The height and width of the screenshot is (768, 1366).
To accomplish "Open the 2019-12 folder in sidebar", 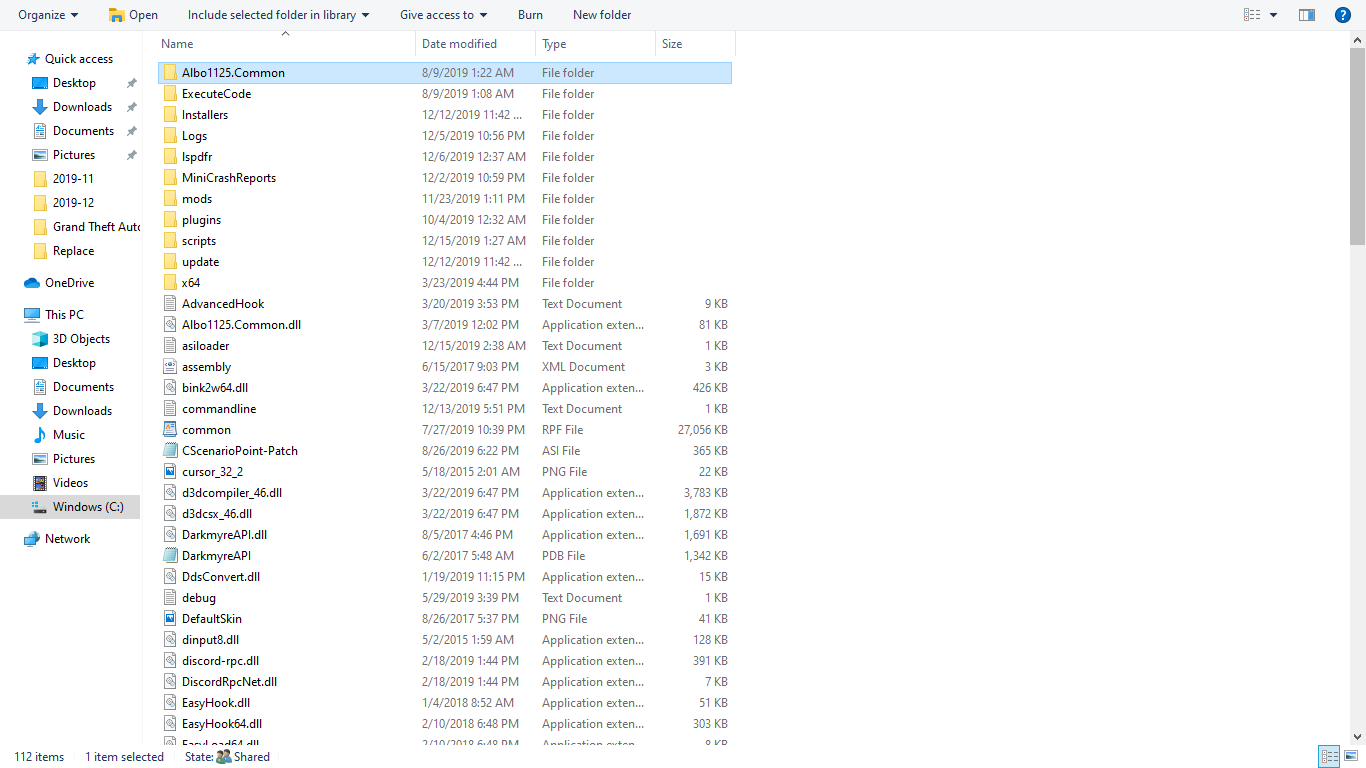I will 73,203.
